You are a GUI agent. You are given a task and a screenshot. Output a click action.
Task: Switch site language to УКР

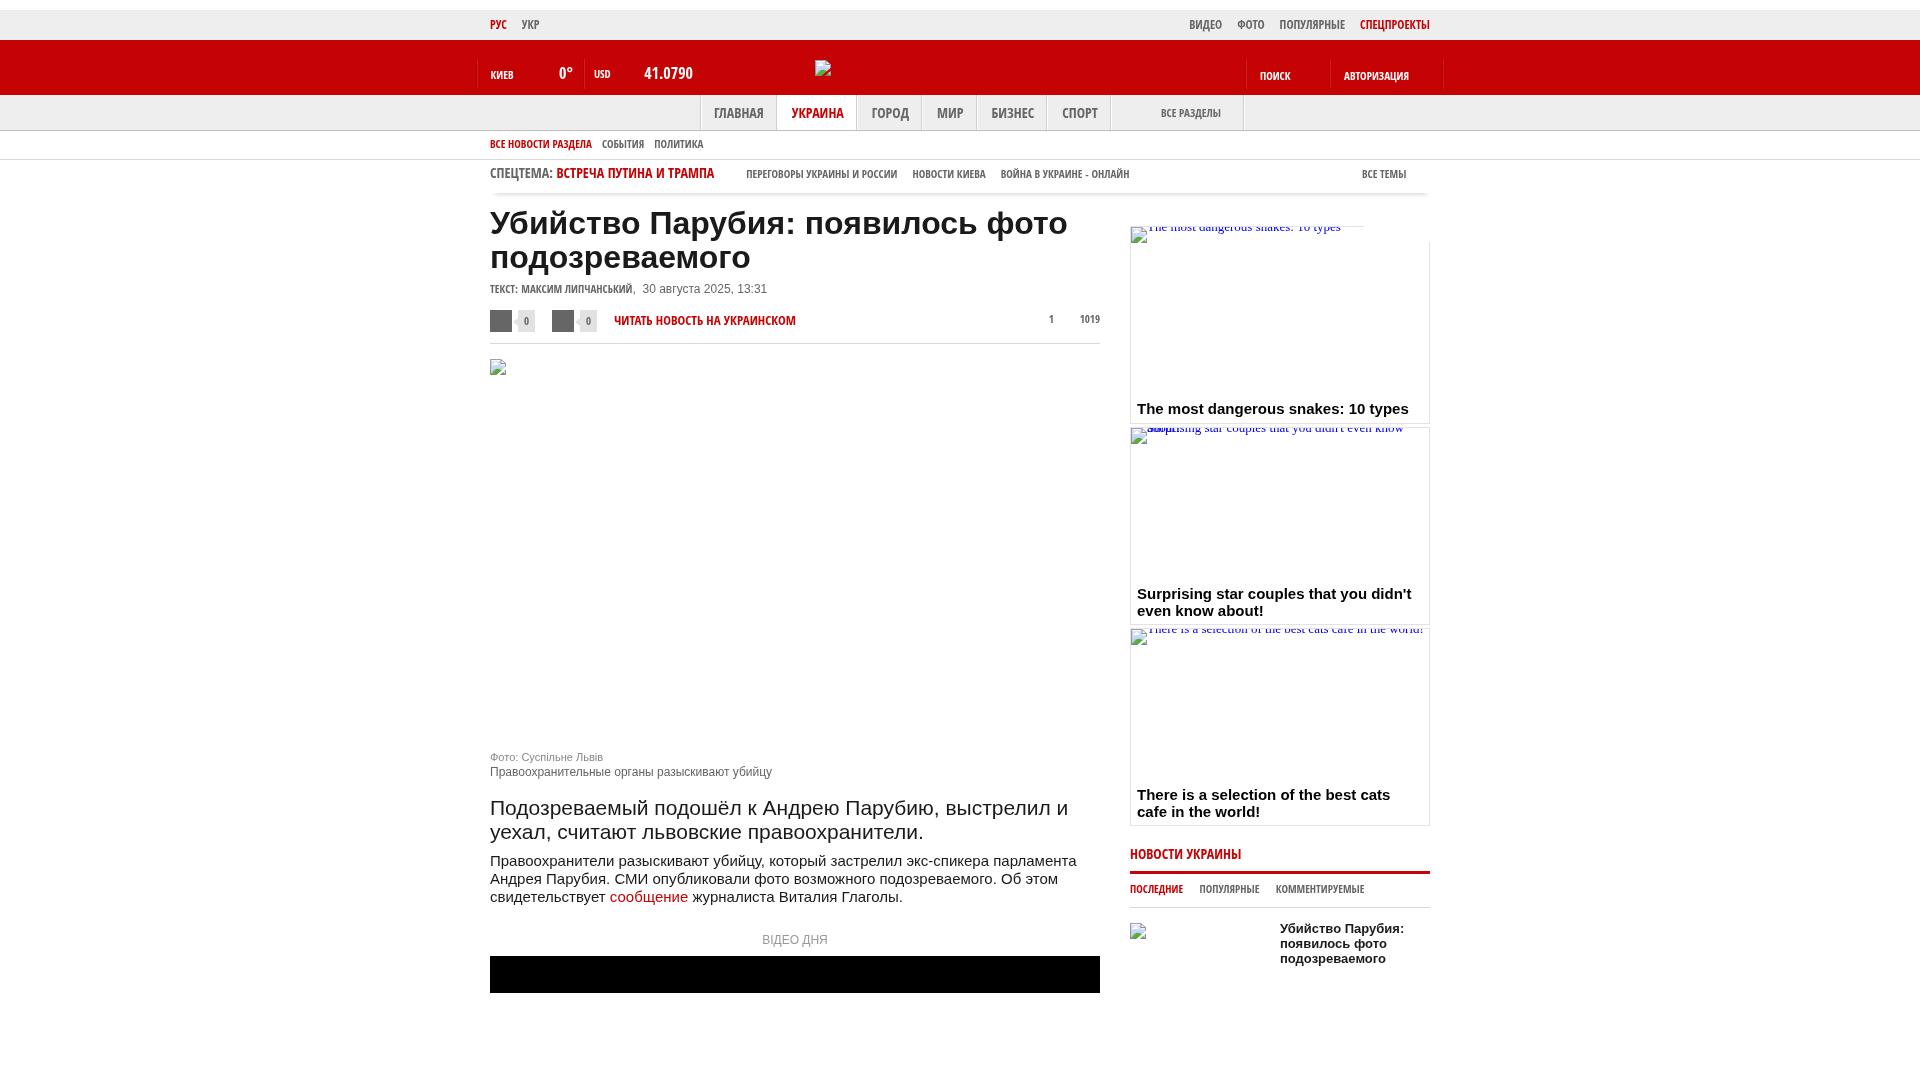tap(530, 25)
